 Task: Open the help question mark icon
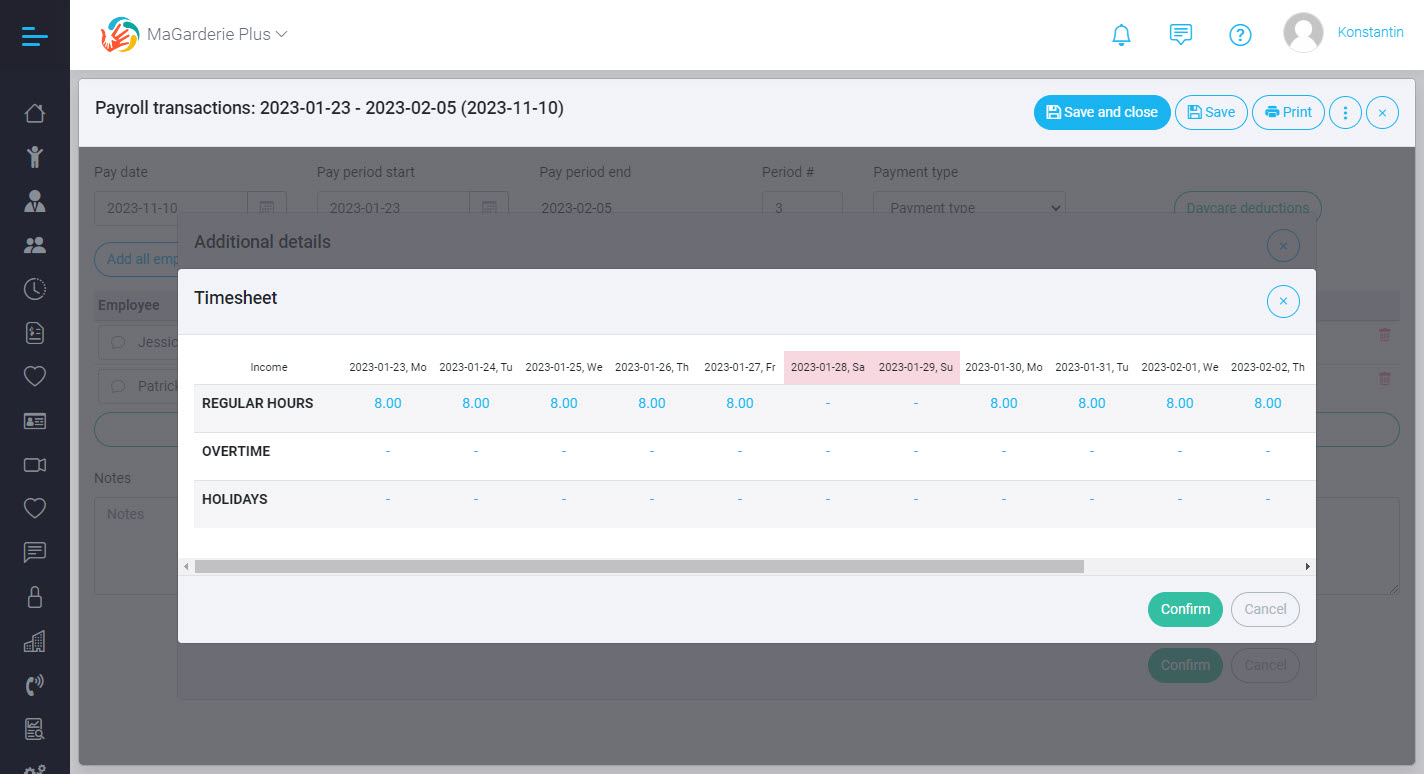click(1240, 34)
